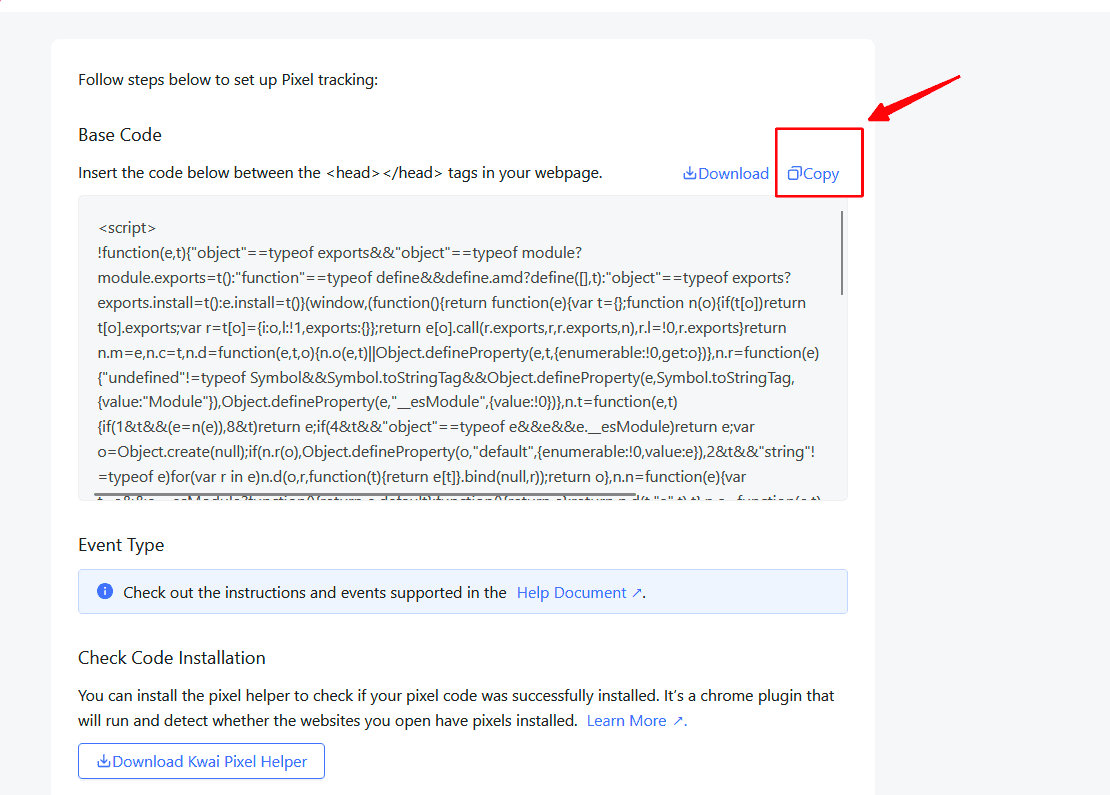Click the blue info icon in Event Type banner
This screenshot has height=795, width=1110.
coord(105,592)
